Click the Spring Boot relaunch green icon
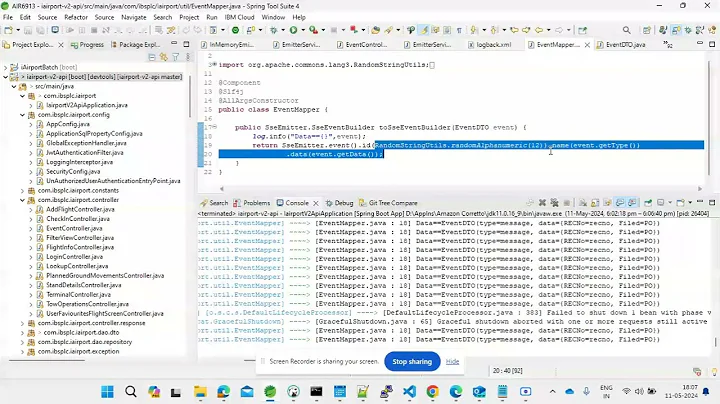The height and width of the screenshot is (404, 720). (x=235, y=30)
